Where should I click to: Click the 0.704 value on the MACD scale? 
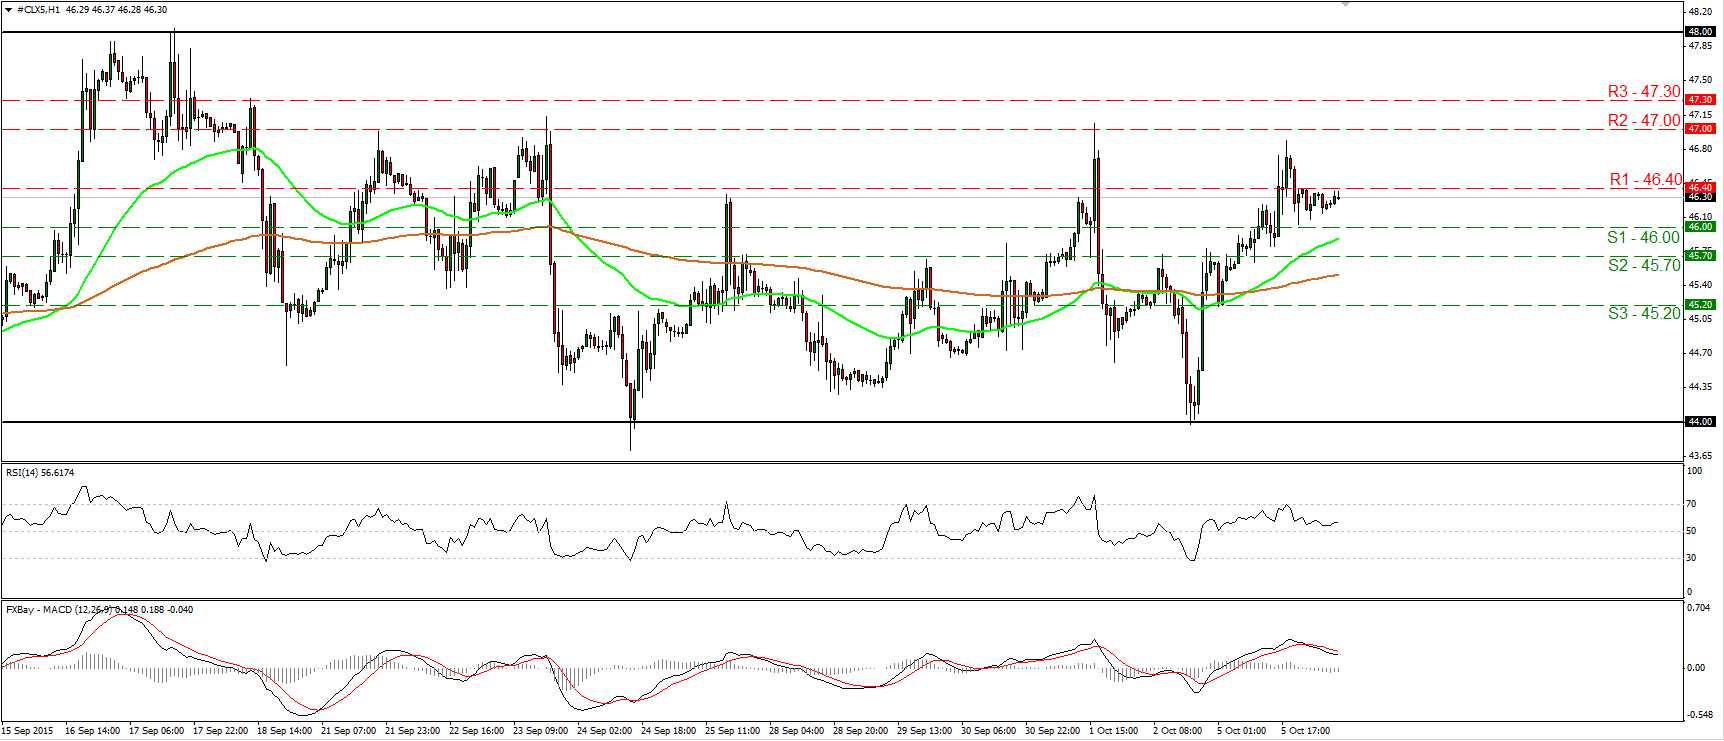(x=1698, y=608)
